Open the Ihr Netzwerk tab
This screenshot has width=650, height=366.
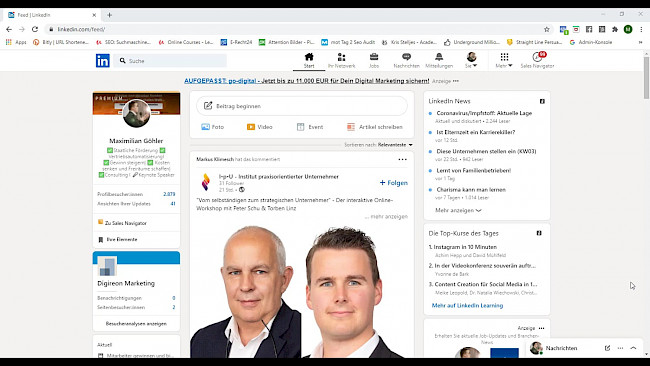click(342, 61)
